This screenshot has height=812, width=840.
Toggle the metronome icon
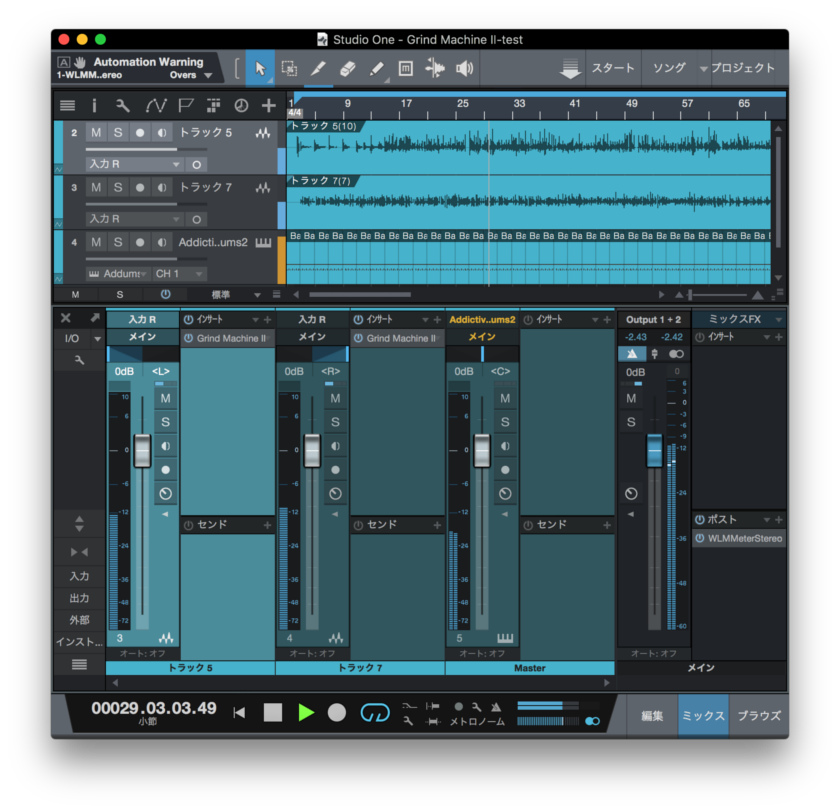click(496, 706)
